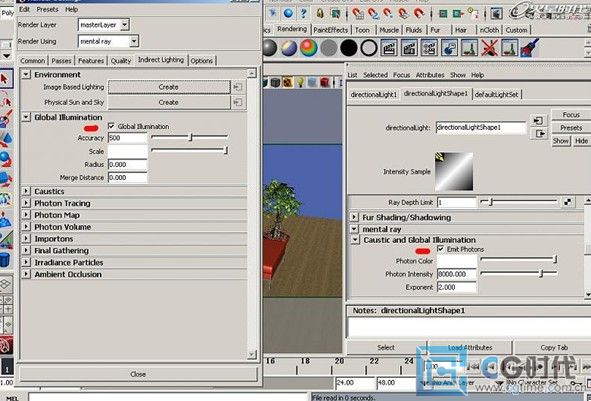Choose the Scale tool in toolbox
This screenshot has height=401, width=591.
pos(5,179)
